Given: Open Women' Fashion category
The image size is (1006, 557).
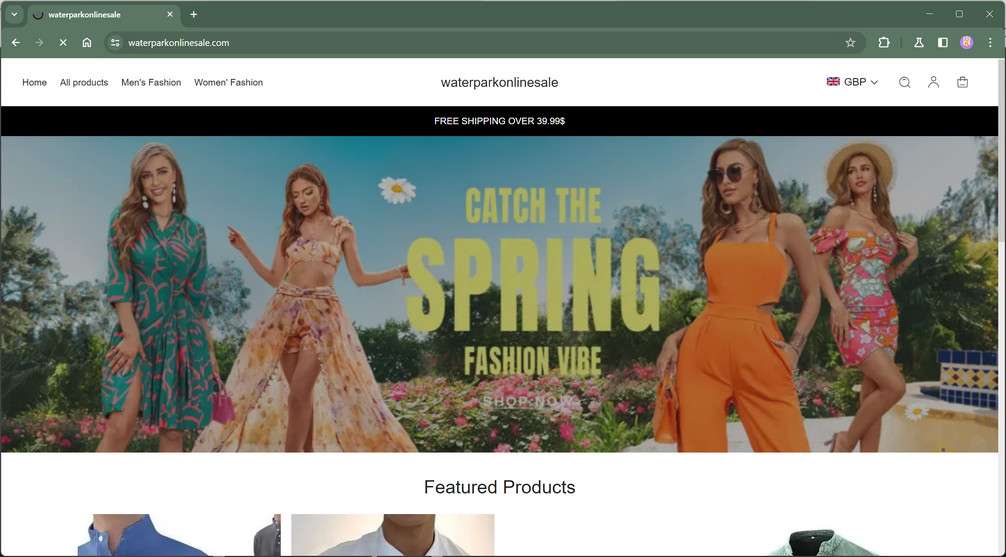Looking at the screenshot, I should coord(228,82).
